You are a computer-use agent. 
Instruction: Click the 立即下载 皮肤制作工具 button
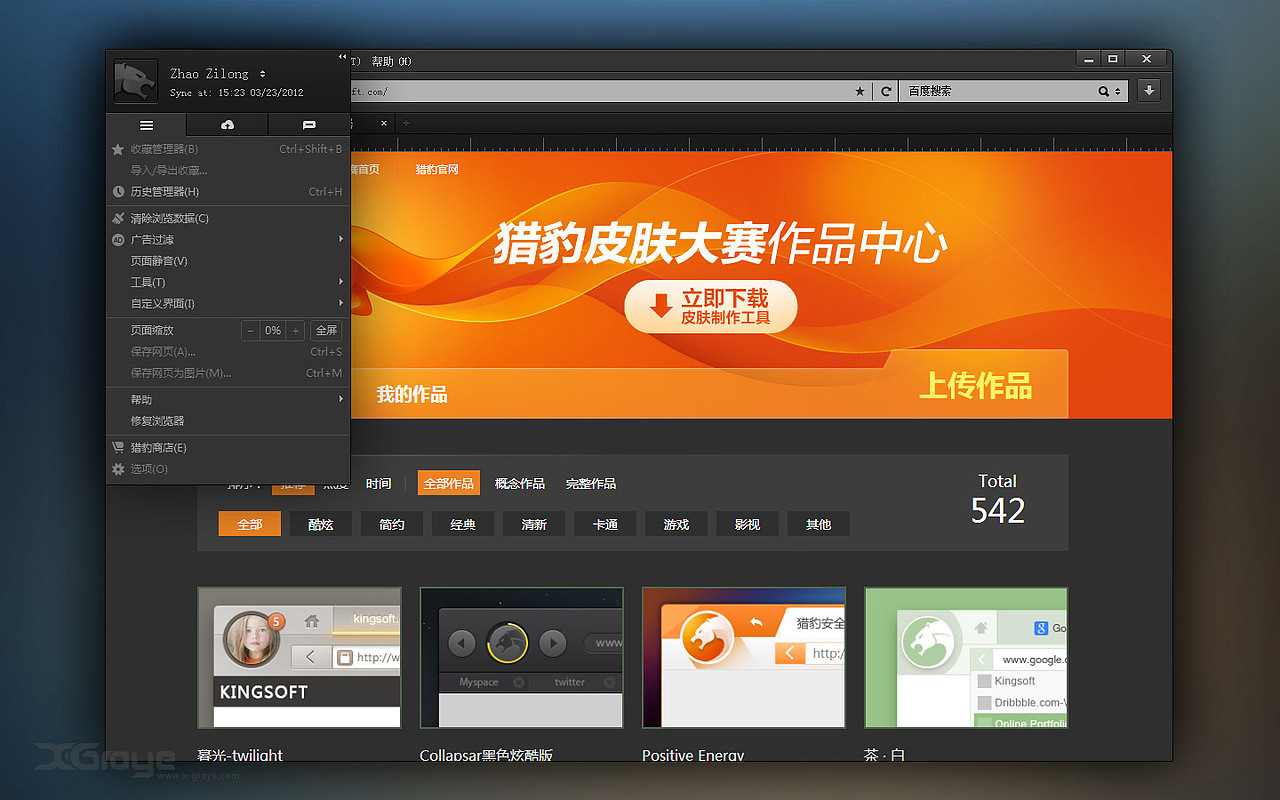pos(711,307)
